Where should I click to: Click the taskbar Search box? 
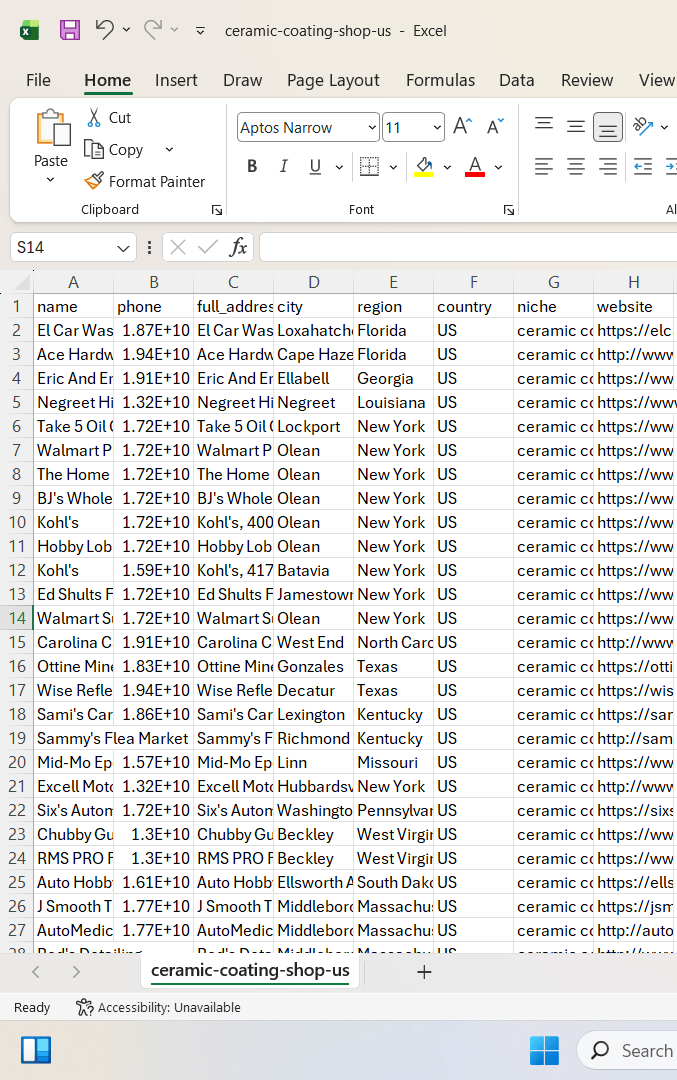click(627, 1050)
